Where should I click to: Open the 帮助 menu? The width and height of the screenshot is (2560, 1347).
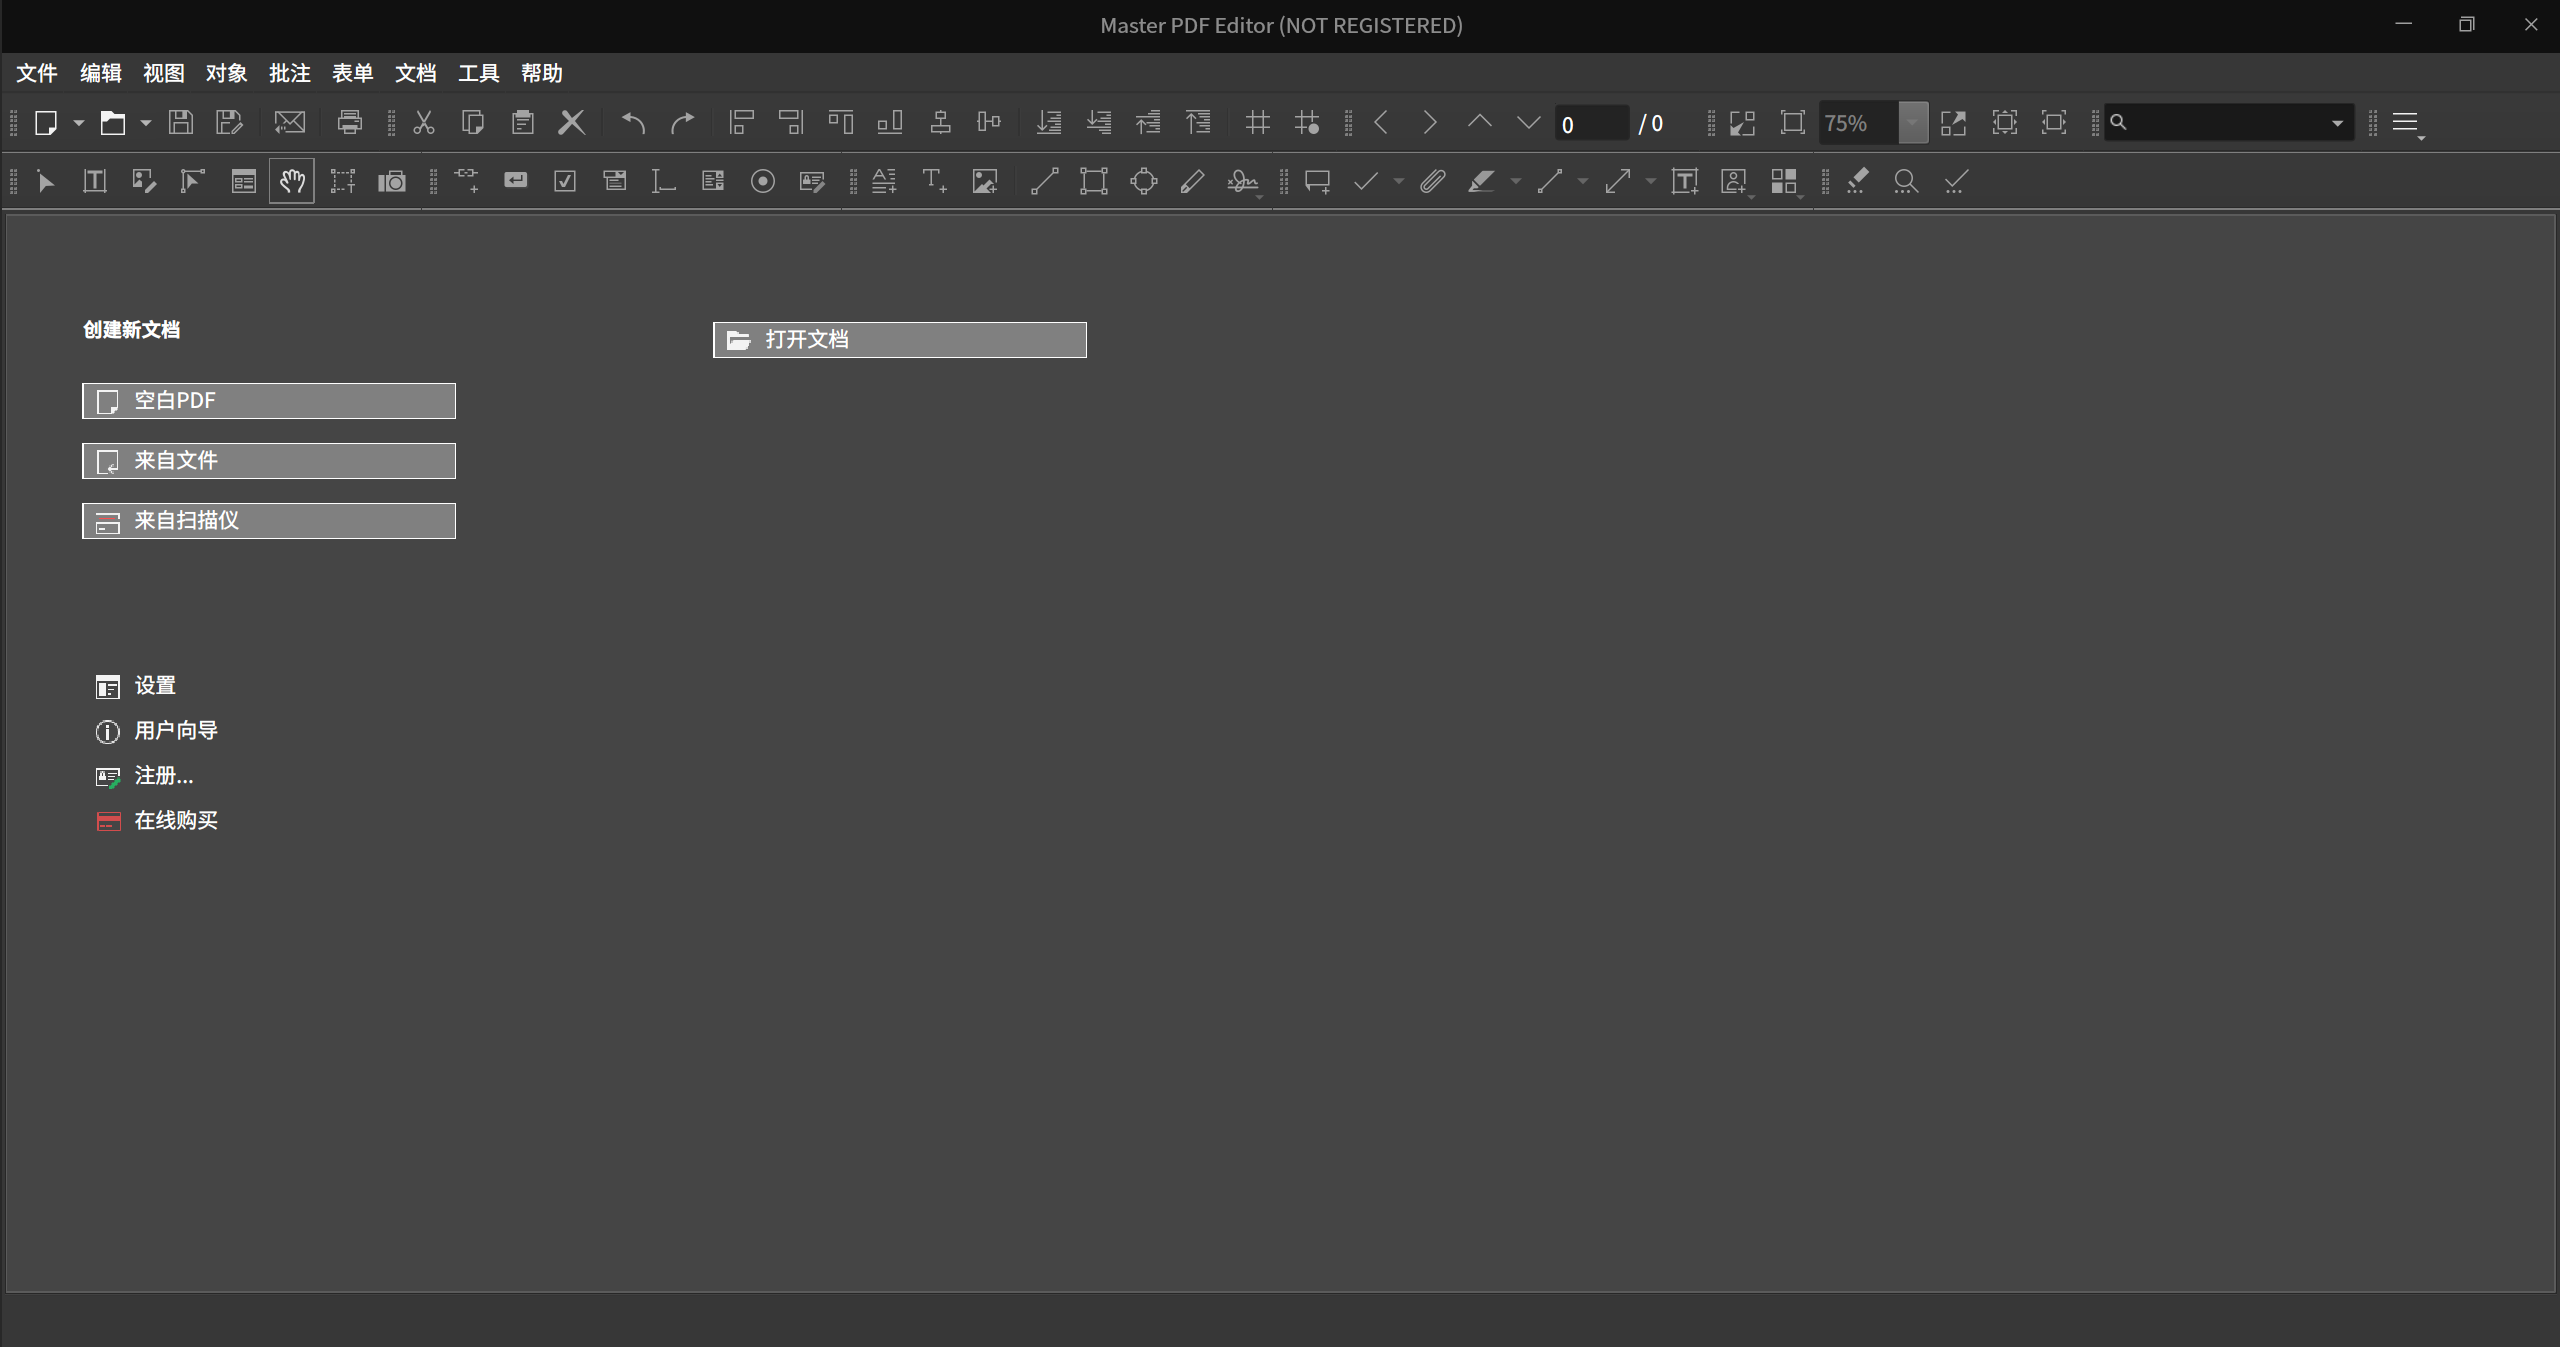(541, 73)
